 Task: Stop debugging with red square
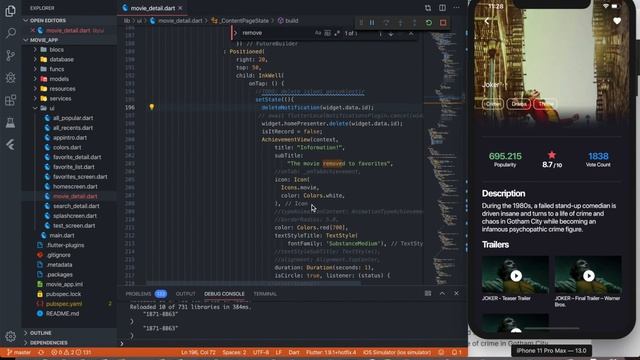(x=443, y=22)
